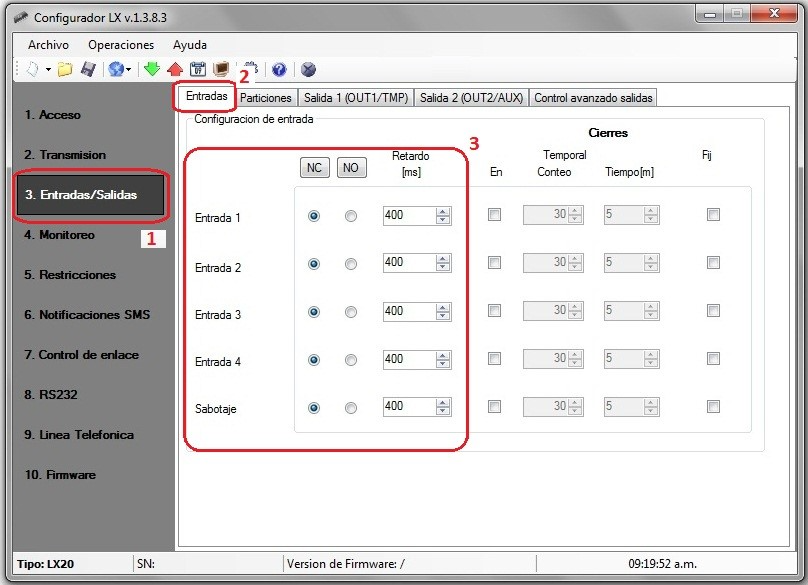Open 7. Control de enlace section
808x585 pixels.
[81, 355]
